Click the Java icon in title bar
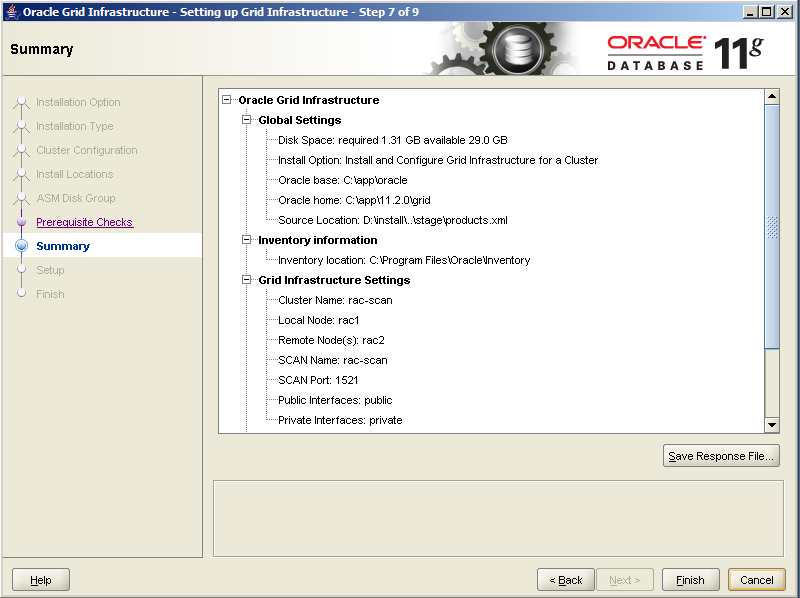This screenshot has height=598, width=800. (12, 11)
